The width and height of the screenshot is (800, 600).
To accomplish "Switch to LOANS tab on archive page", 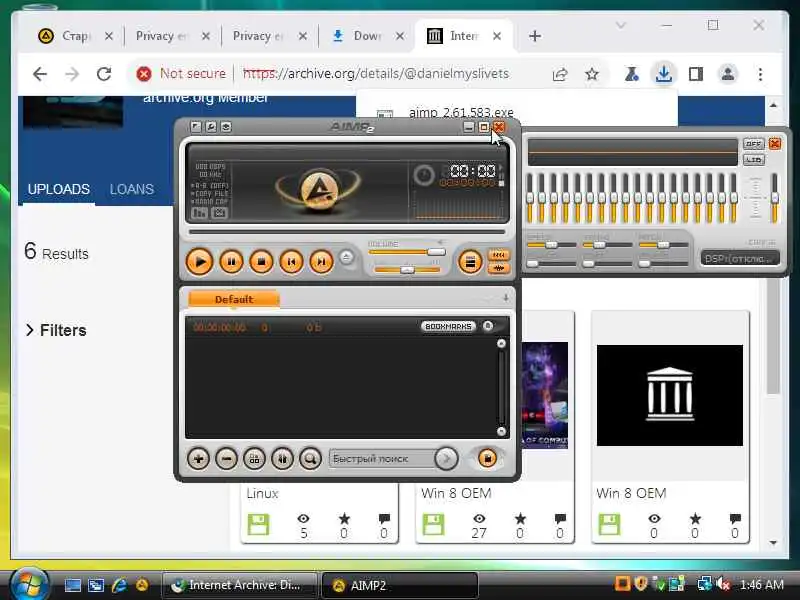I will 132,189.
